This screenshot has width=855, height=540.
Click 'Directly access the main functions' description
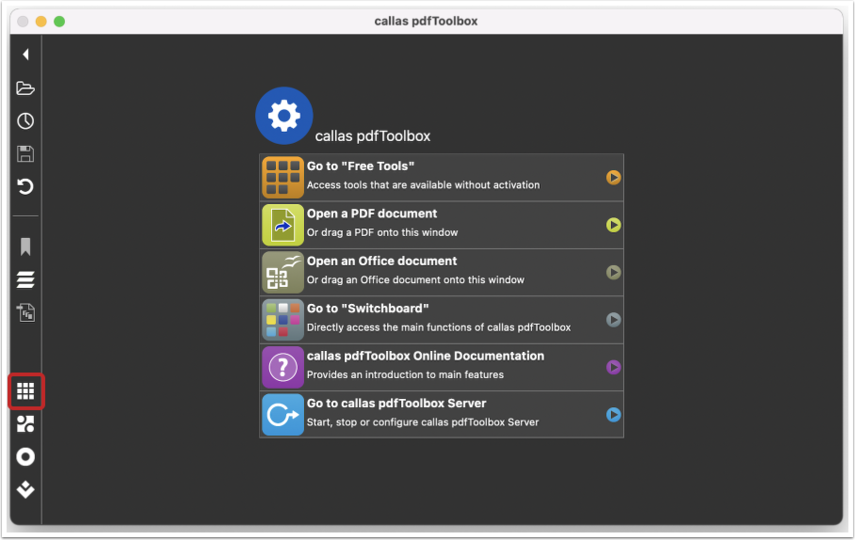click(x=438, y=327)
